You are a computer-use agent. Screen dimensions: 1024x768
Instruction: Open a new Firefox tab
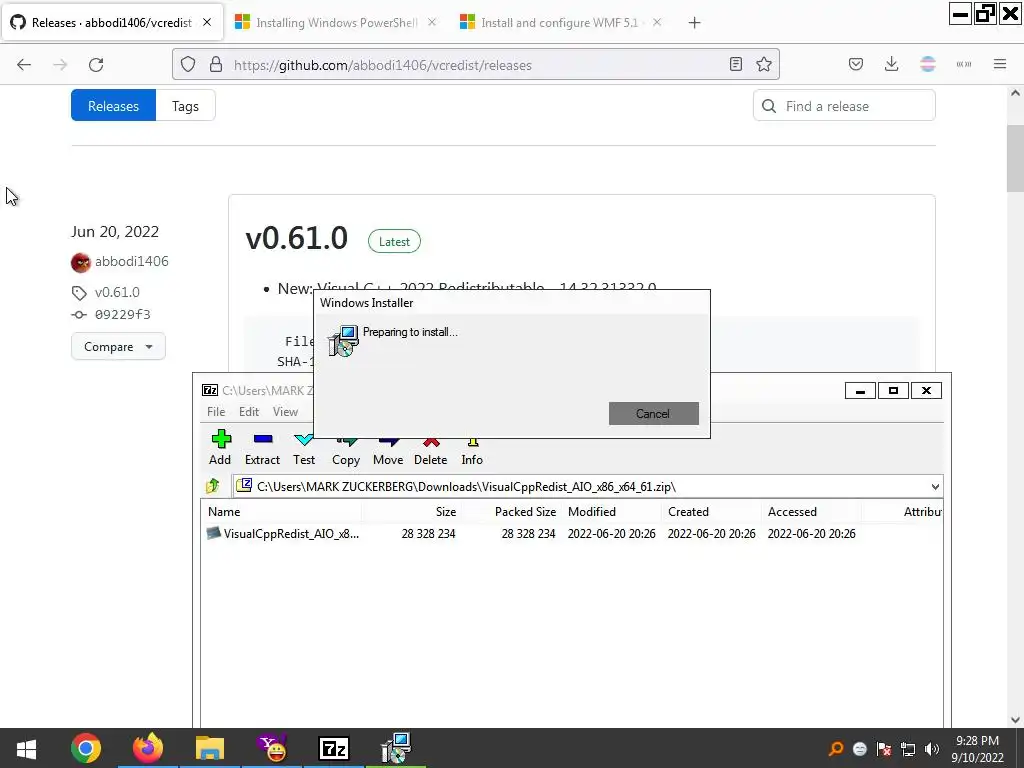pyautogui.click(x=694, y=23)
